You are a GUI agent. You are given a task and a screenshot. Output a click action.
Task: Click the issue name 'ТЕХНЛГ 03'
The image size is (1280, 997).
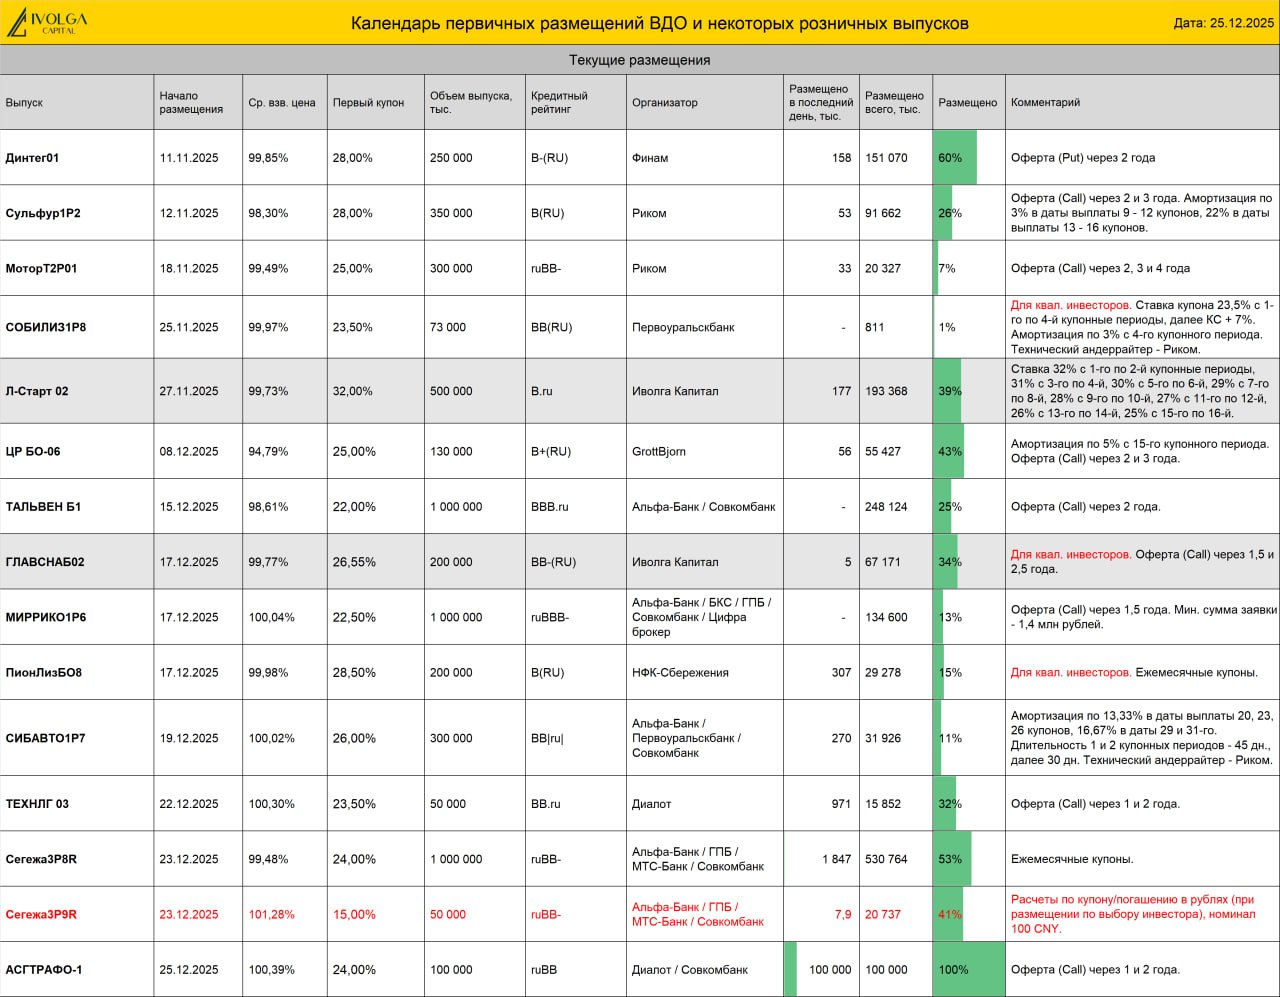[37, 804]
